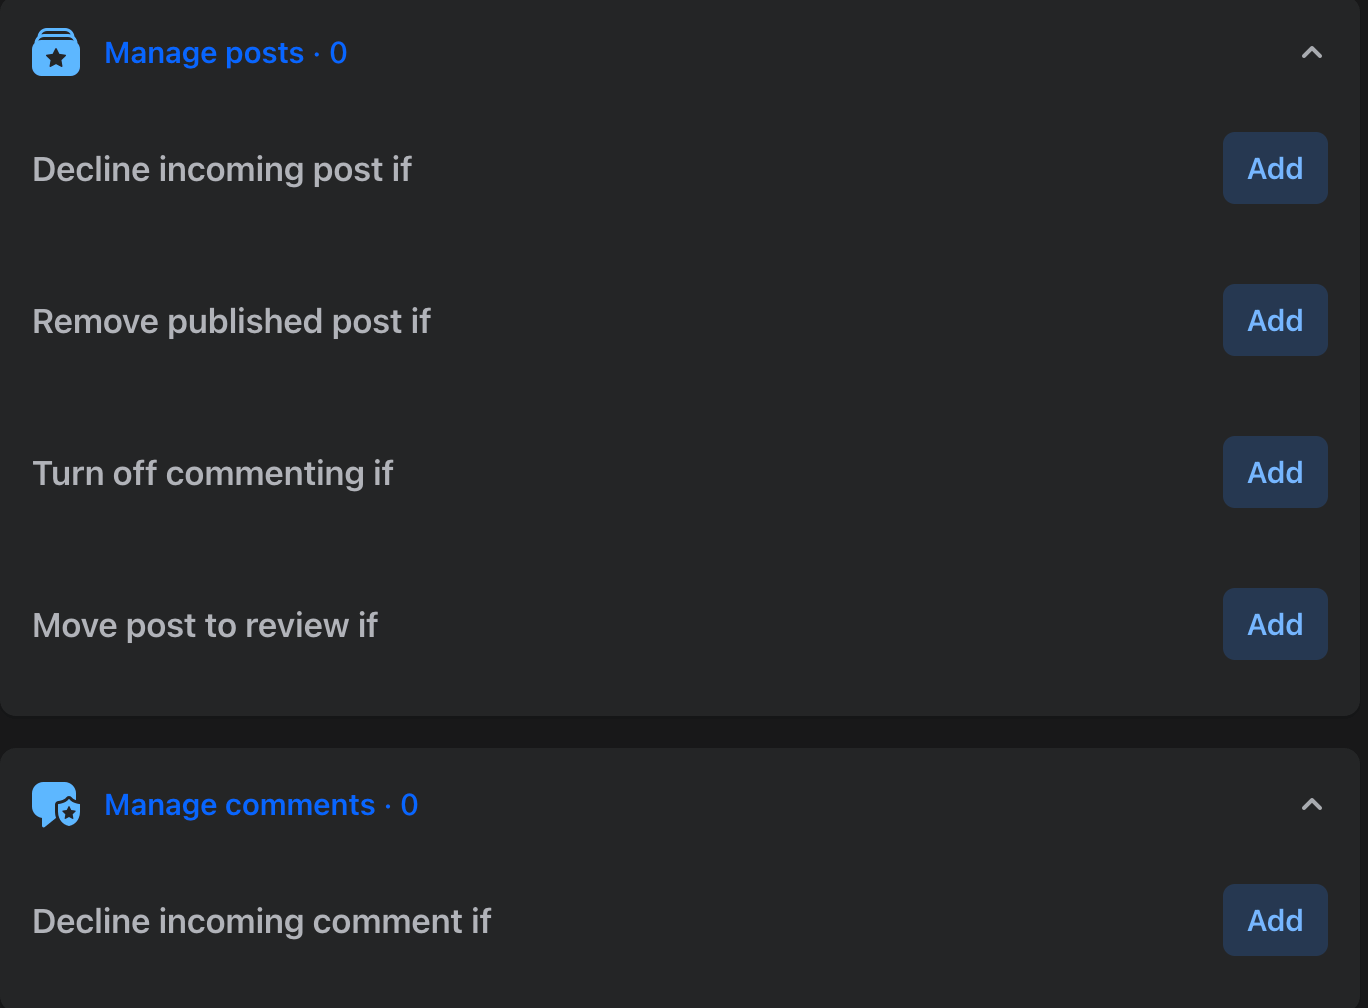Click the Manage posts rule count 0

pyautogui.click(x=338, y=53)
